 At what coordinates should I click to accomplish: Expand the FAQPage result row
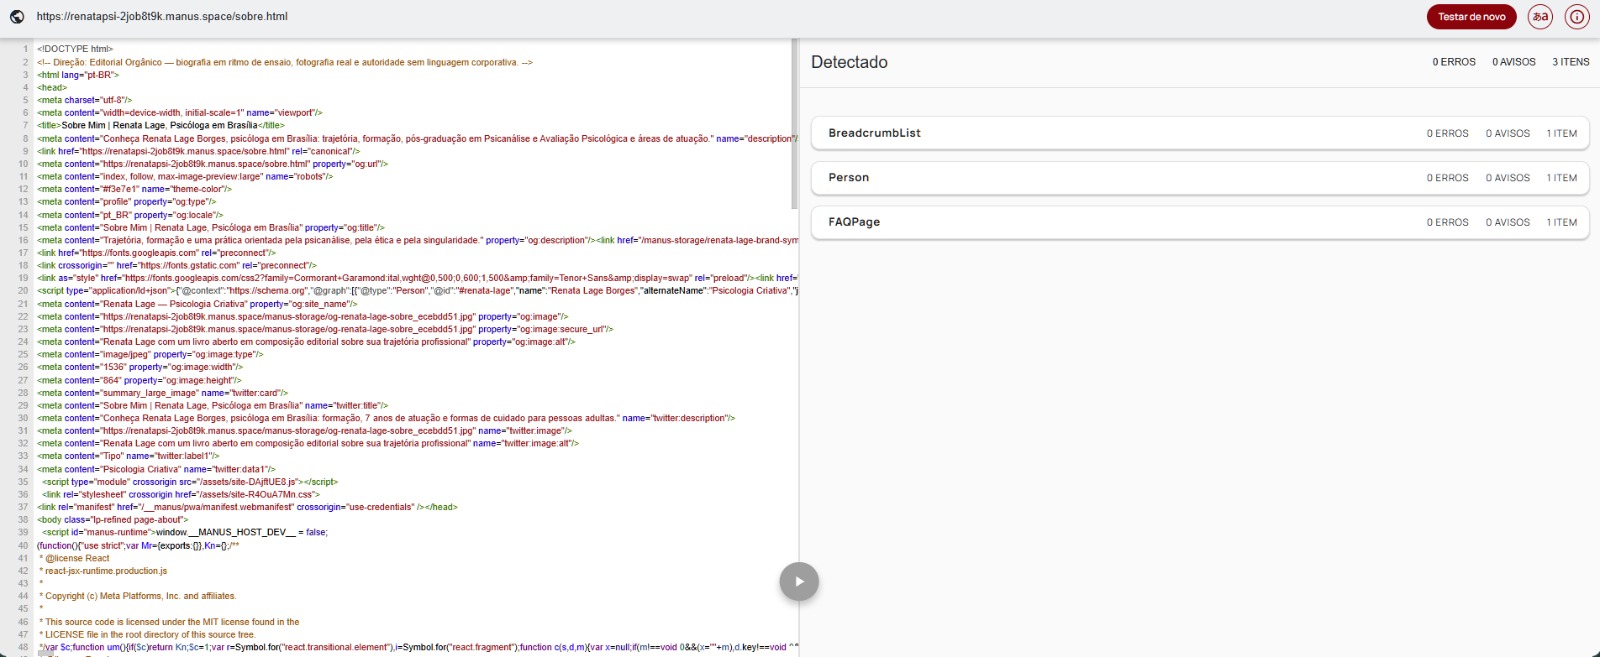click(x=1200, y=222)
